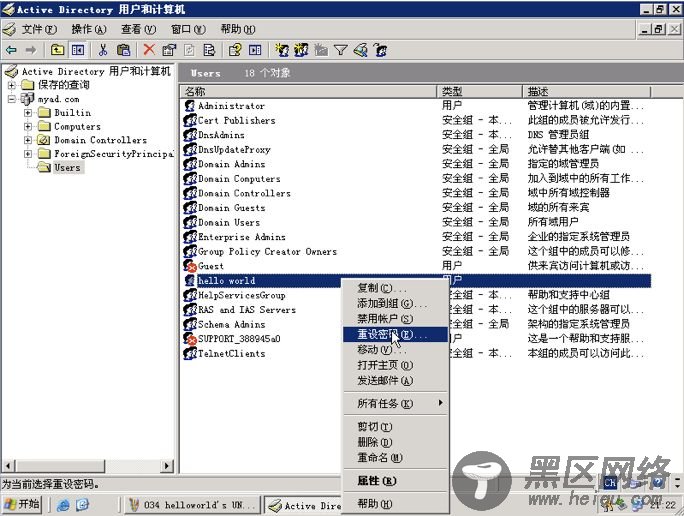Screen dimensions: 684x516
Task: Click tree pane scrollbar right arrow
Action: tap(166, 466)
